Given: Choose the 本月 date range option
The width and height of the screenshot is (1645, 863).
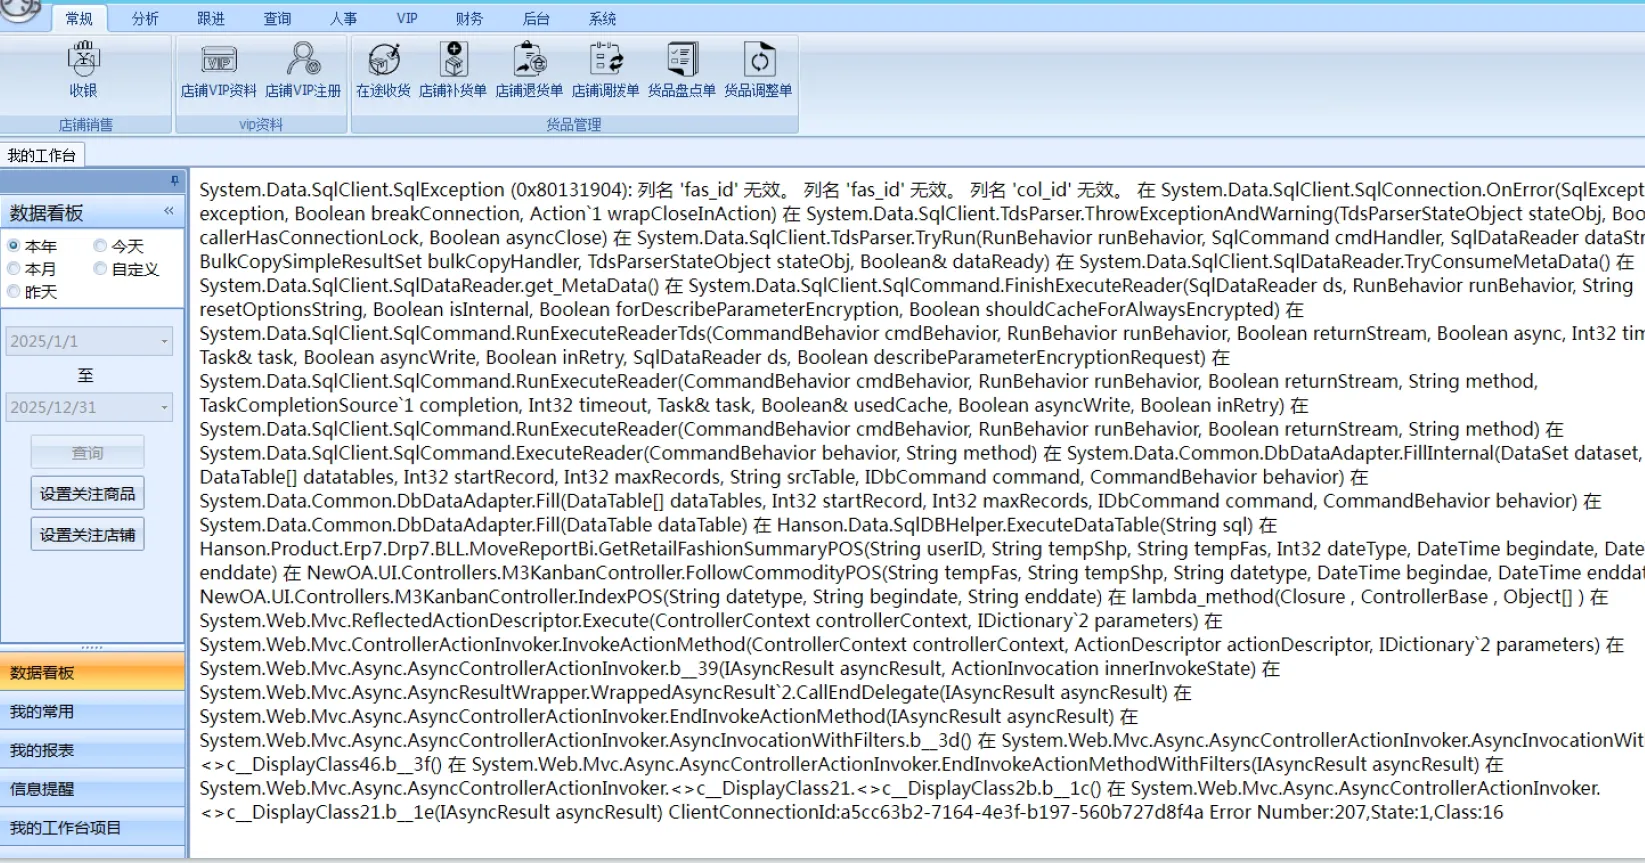Looking at the screenshot, I should (14, 269).
